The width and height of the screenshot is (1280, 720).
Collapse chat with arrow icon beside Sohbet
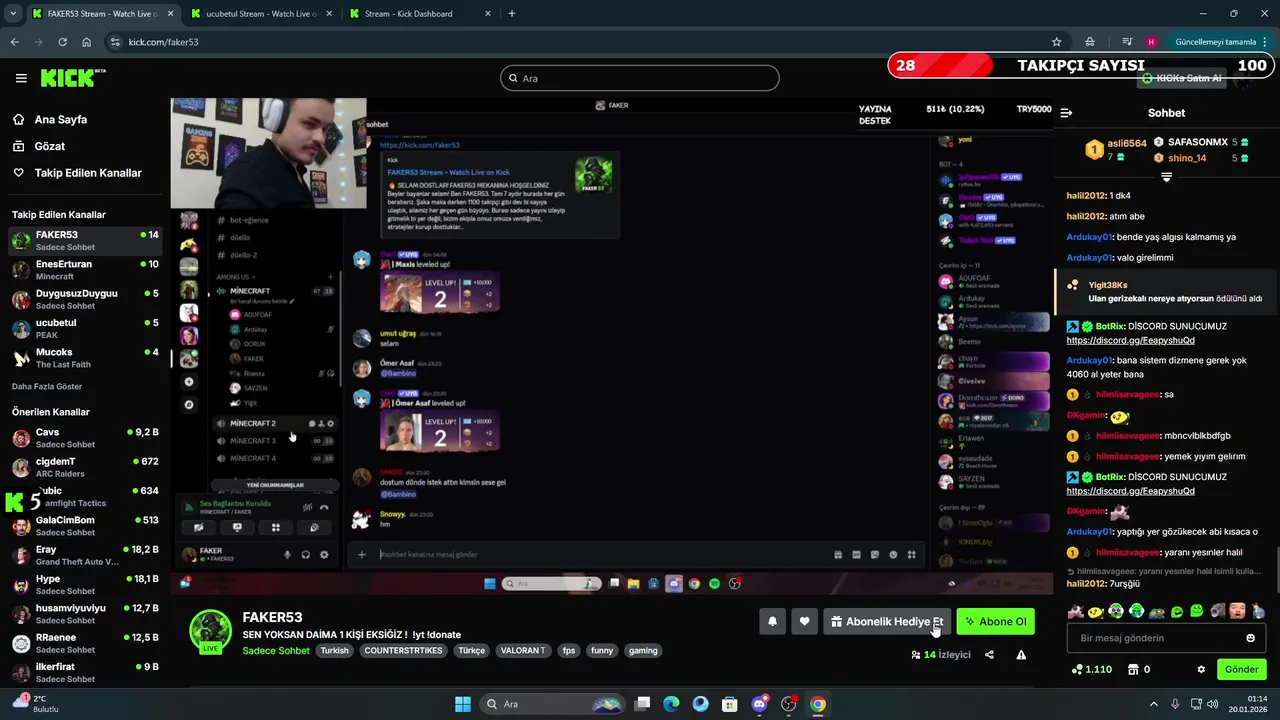pyautogui.click(x=1066, y=113)
